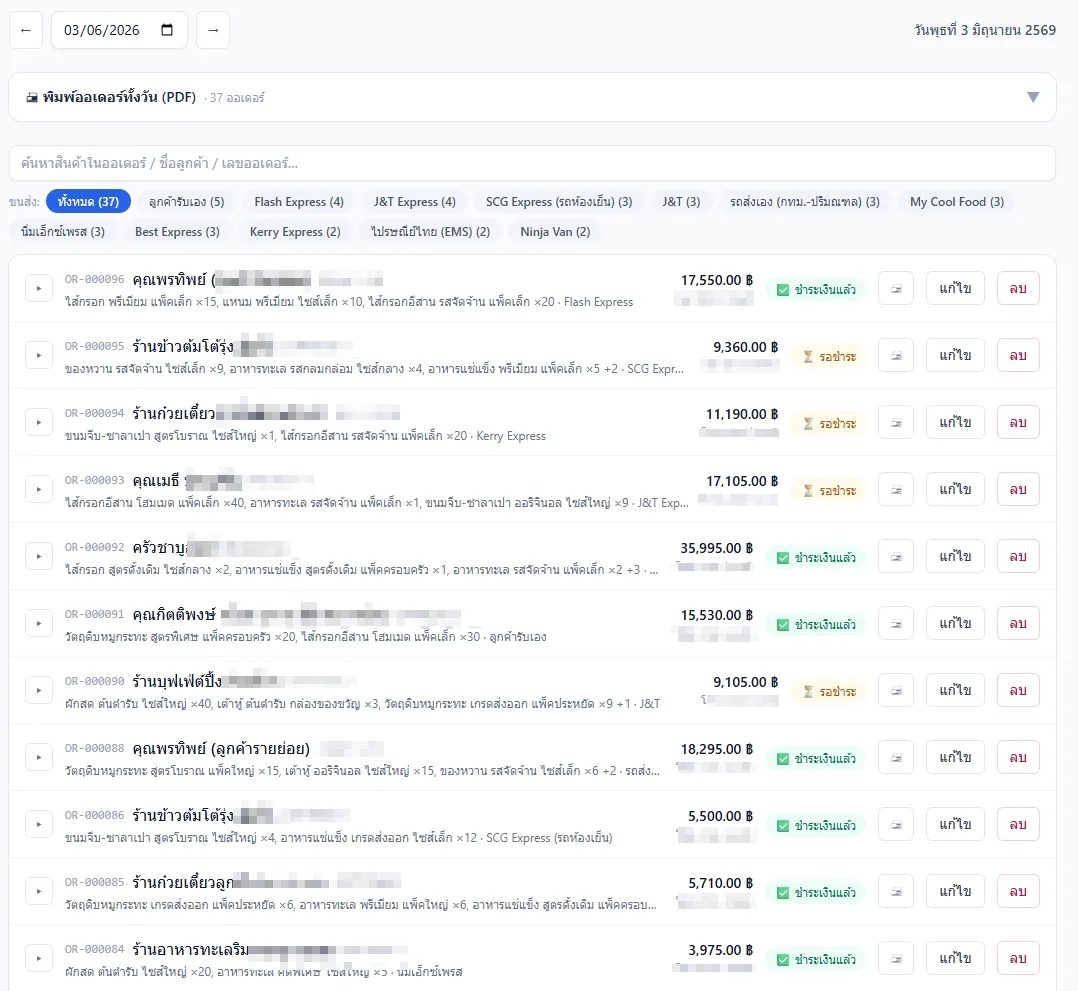Delete order OR-000095 with ลบ
This screenshot has width=1078, height=991.
point(1018,356)
